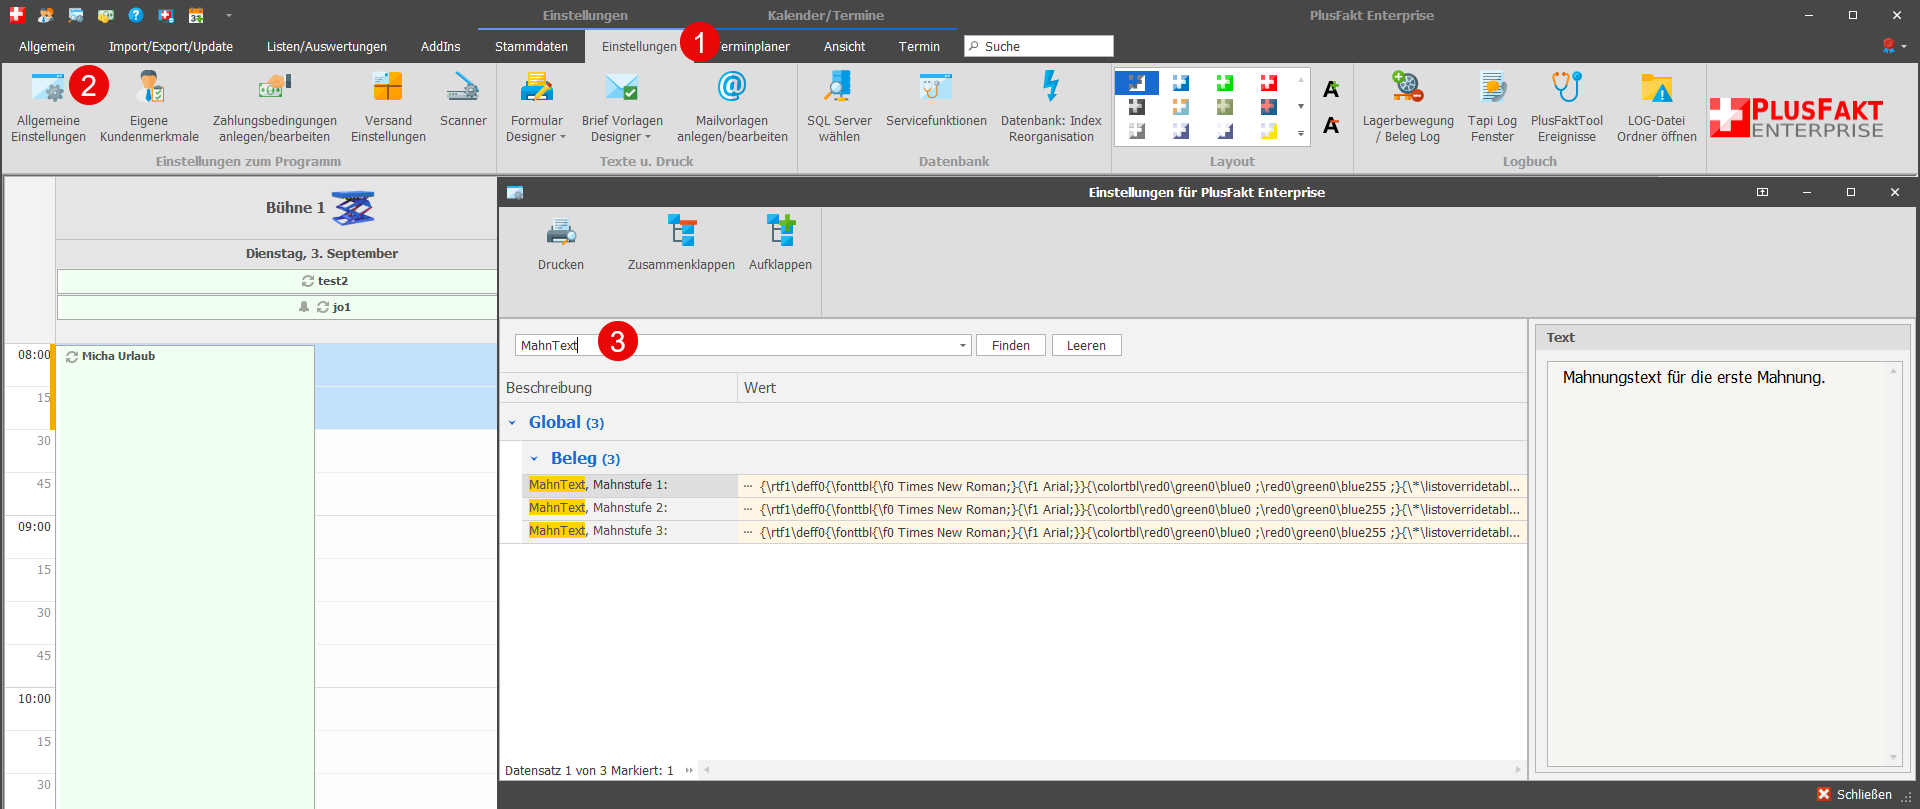This screenshot has height=809, width=1920.
Task: Select the green layout skin swatch
Action: 1225,83
